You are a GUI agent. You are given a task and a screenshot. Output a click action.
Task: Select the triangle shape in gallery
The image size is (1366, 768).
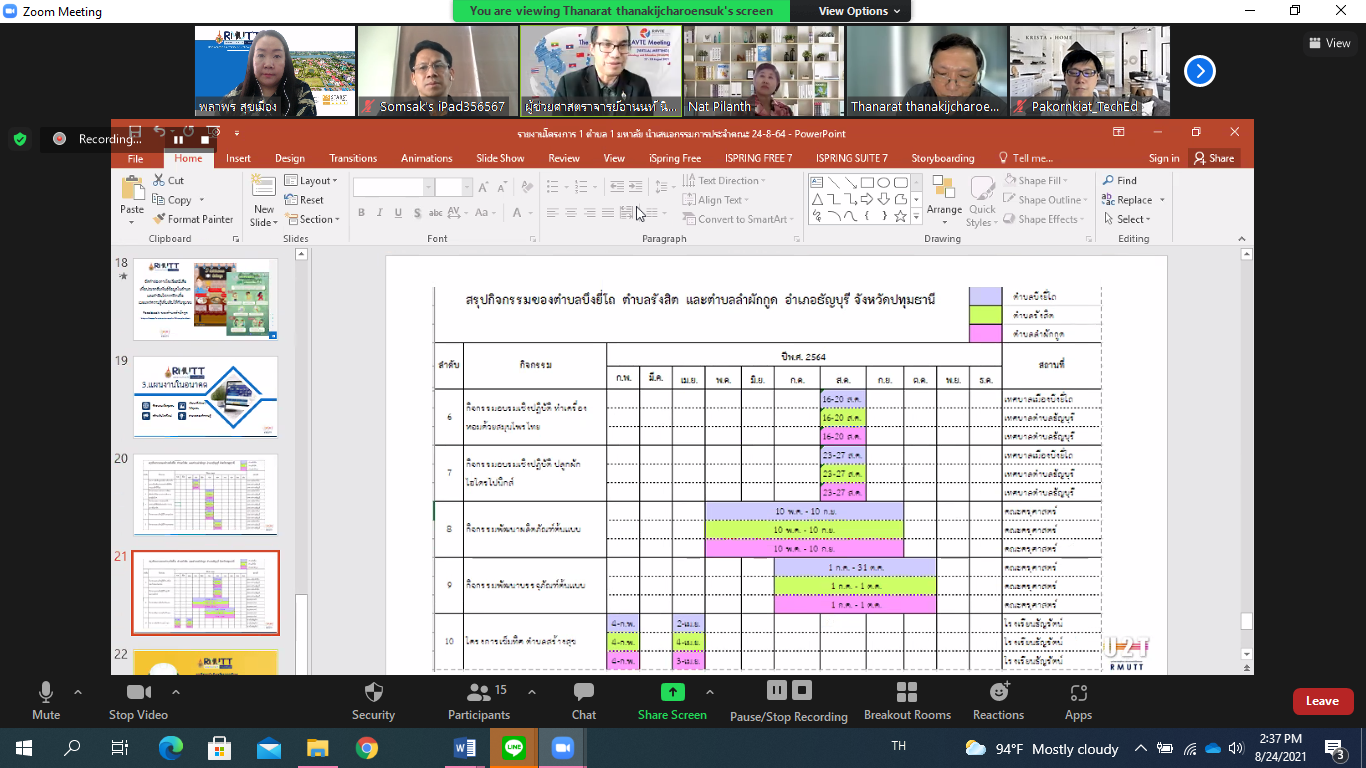point(816,199)
